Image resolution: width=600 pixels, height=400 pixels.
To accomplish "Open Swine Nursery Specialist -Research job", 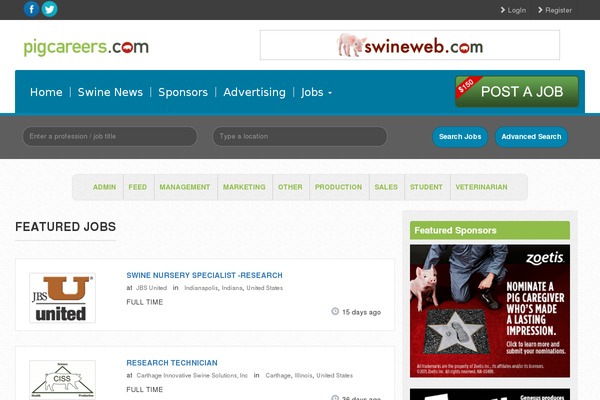I will 204,275.
